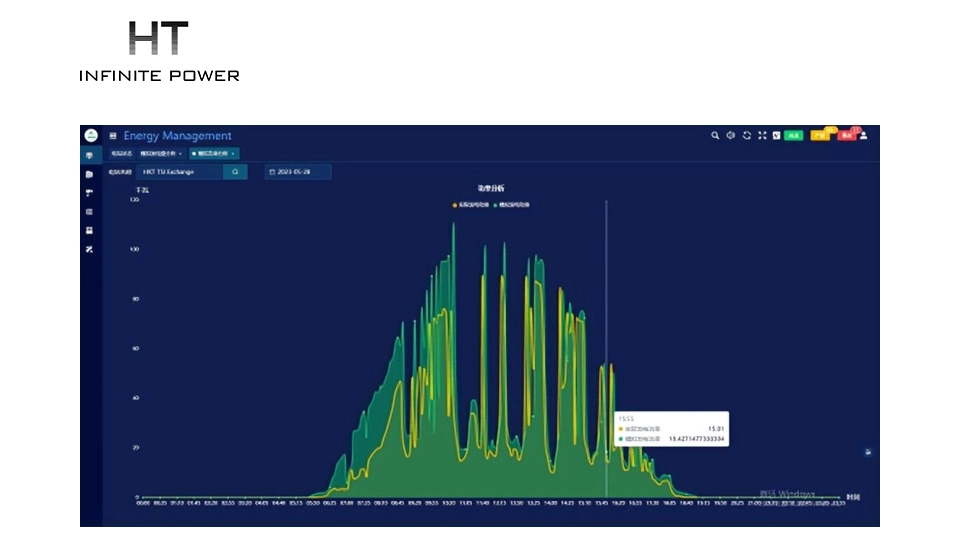Open the first sidebar icon below the logo

coord(90,155)
